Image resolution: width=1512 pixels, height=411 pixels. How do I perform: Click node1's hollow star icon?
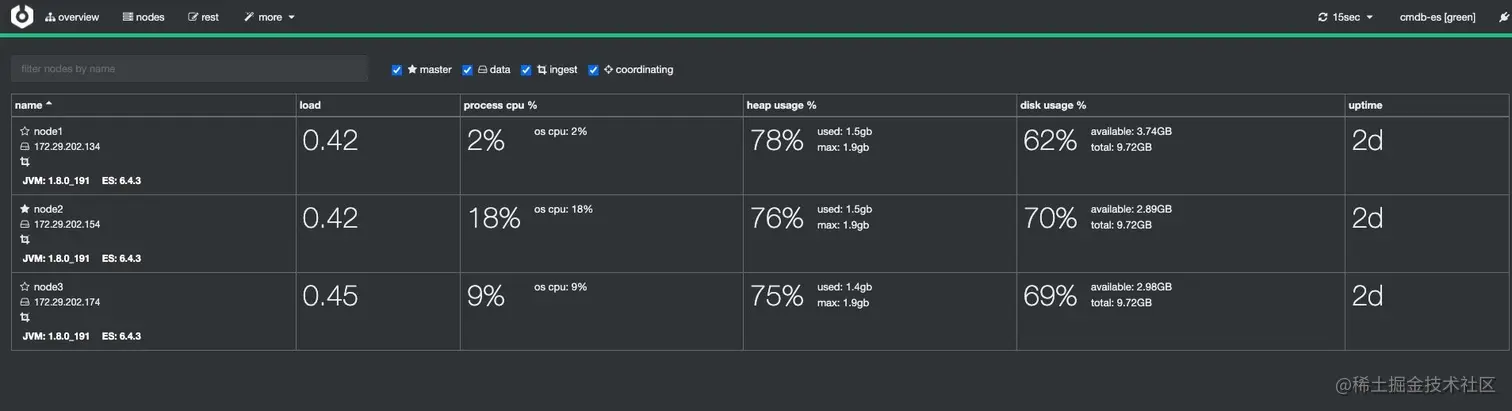(25, 131)
